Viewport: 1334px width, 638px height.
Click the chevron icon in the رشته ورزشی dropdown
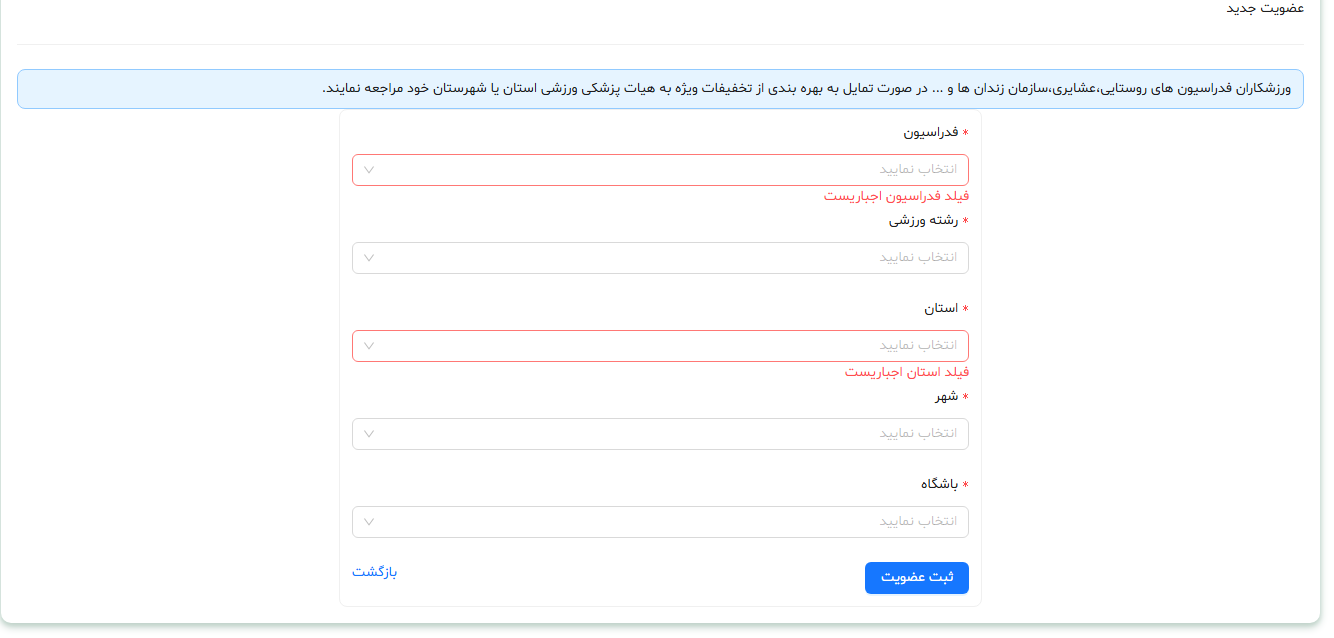coord(370,257)
